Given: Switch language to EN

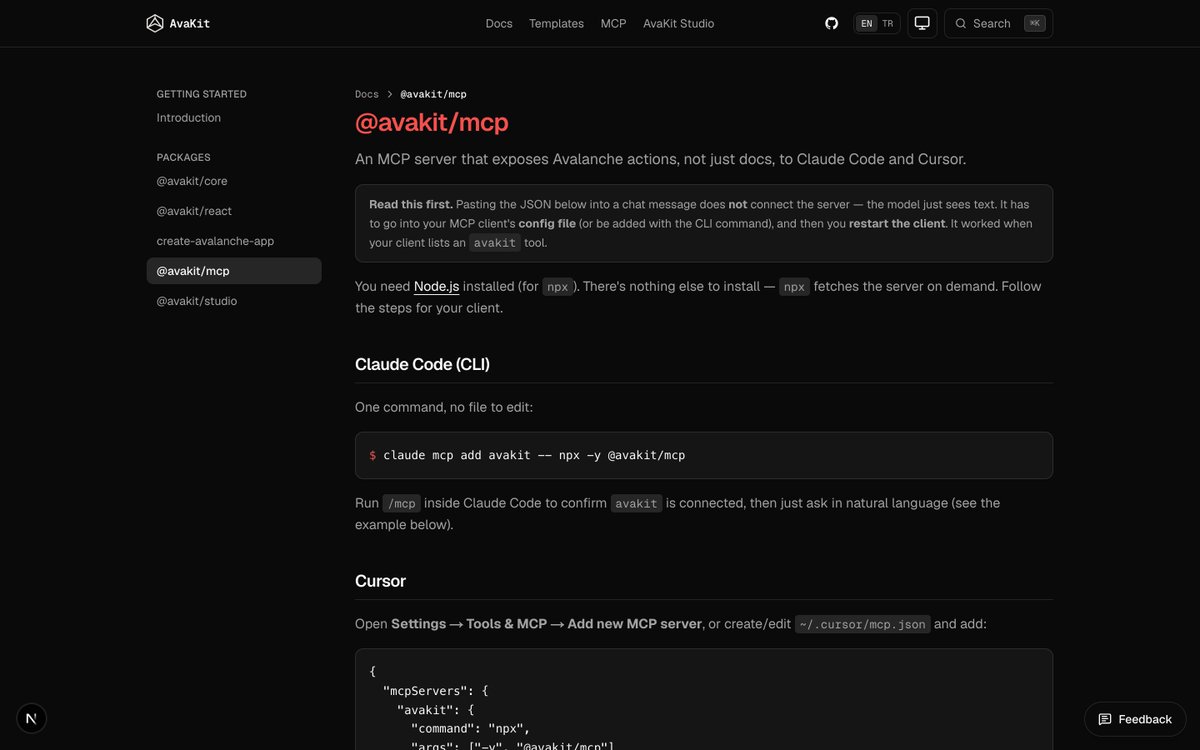Looking at the screenshot, I should (x=866, y=23).
